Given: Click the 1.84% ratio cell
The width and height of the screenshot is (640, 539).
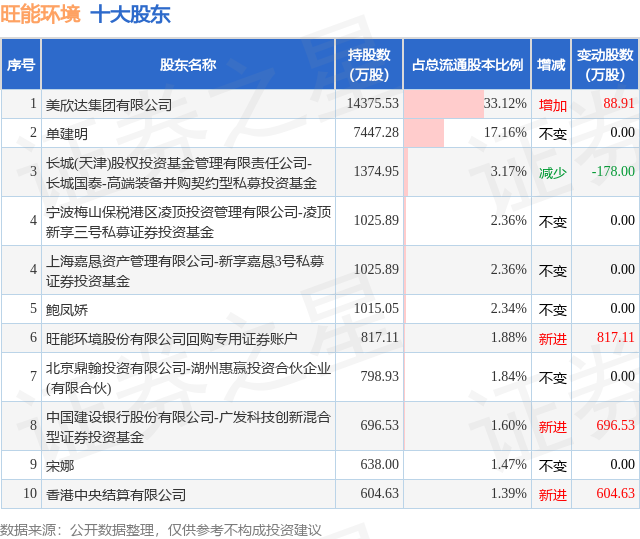Looking at the screenshot, I should coord(467,377).
